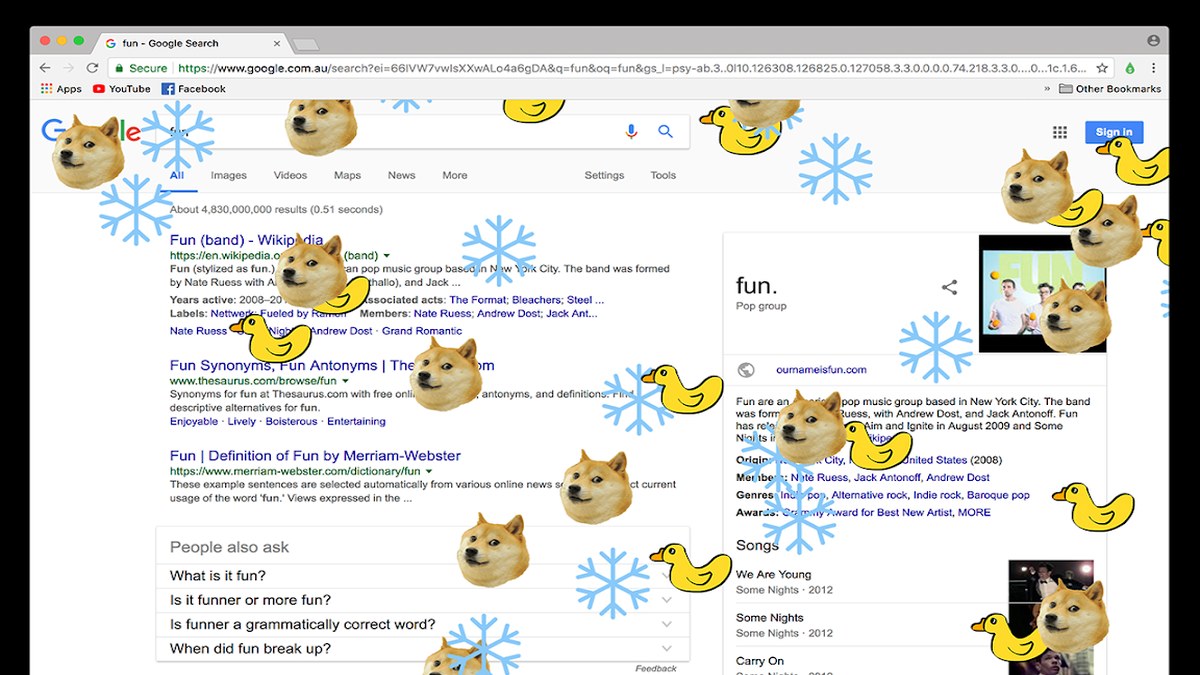Click the browser back arrow
This screenshot has height=675, width=1200.
[45, 68]
